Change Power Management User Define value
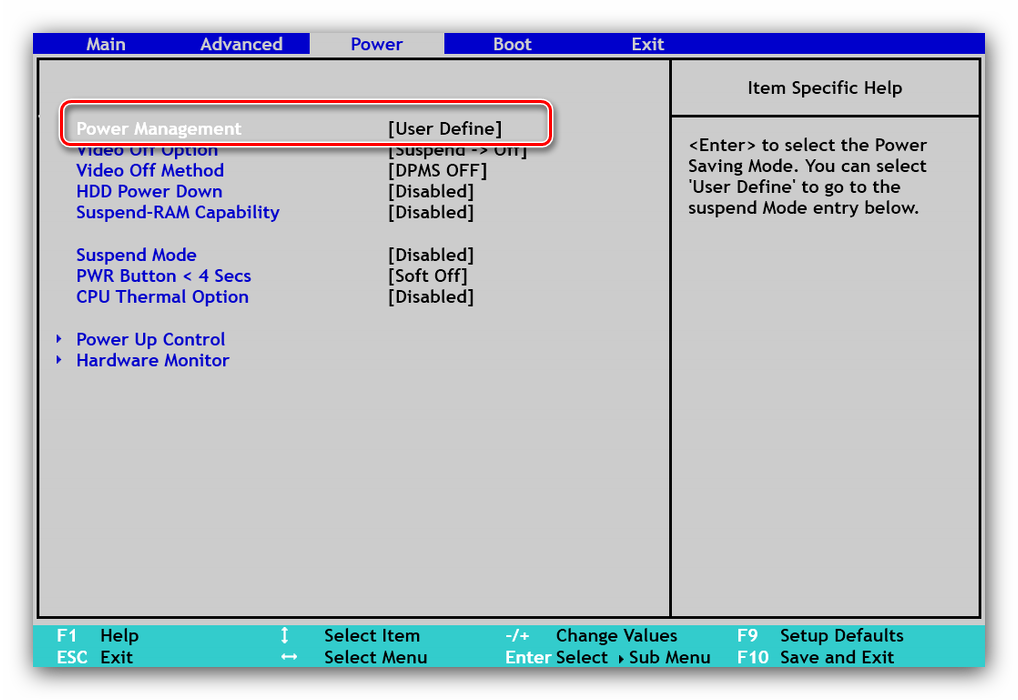This screenshot has width=1018, height=700. [x=445, y=128]
